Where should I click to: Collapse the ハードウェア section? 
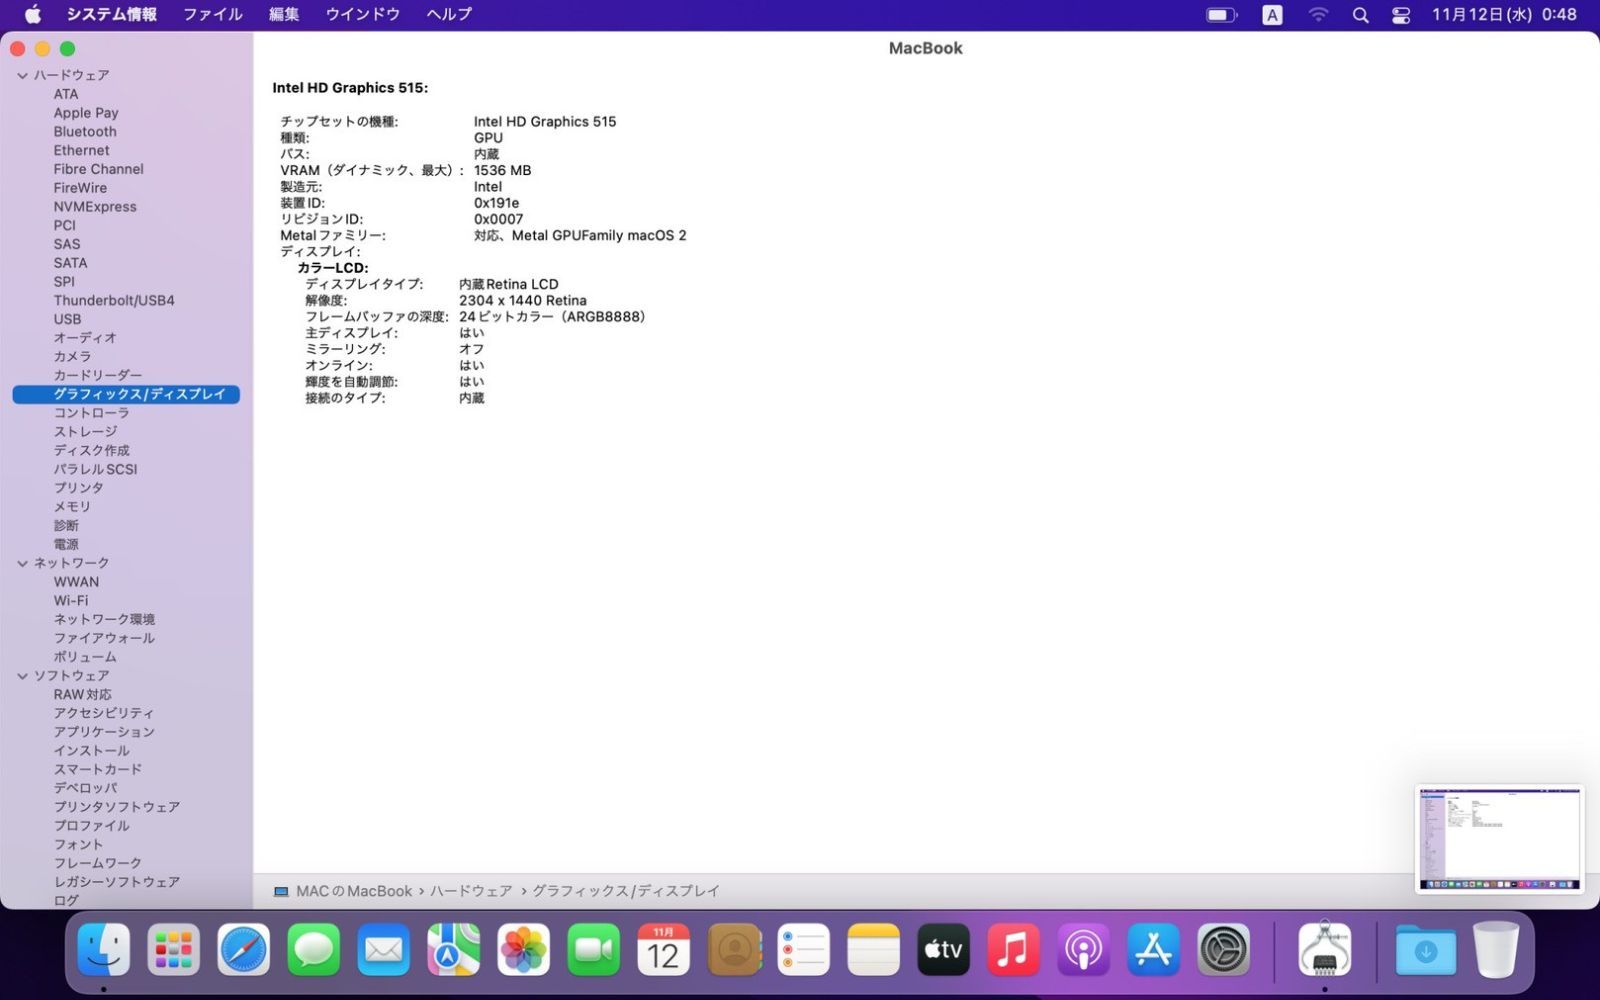(22, 74)
